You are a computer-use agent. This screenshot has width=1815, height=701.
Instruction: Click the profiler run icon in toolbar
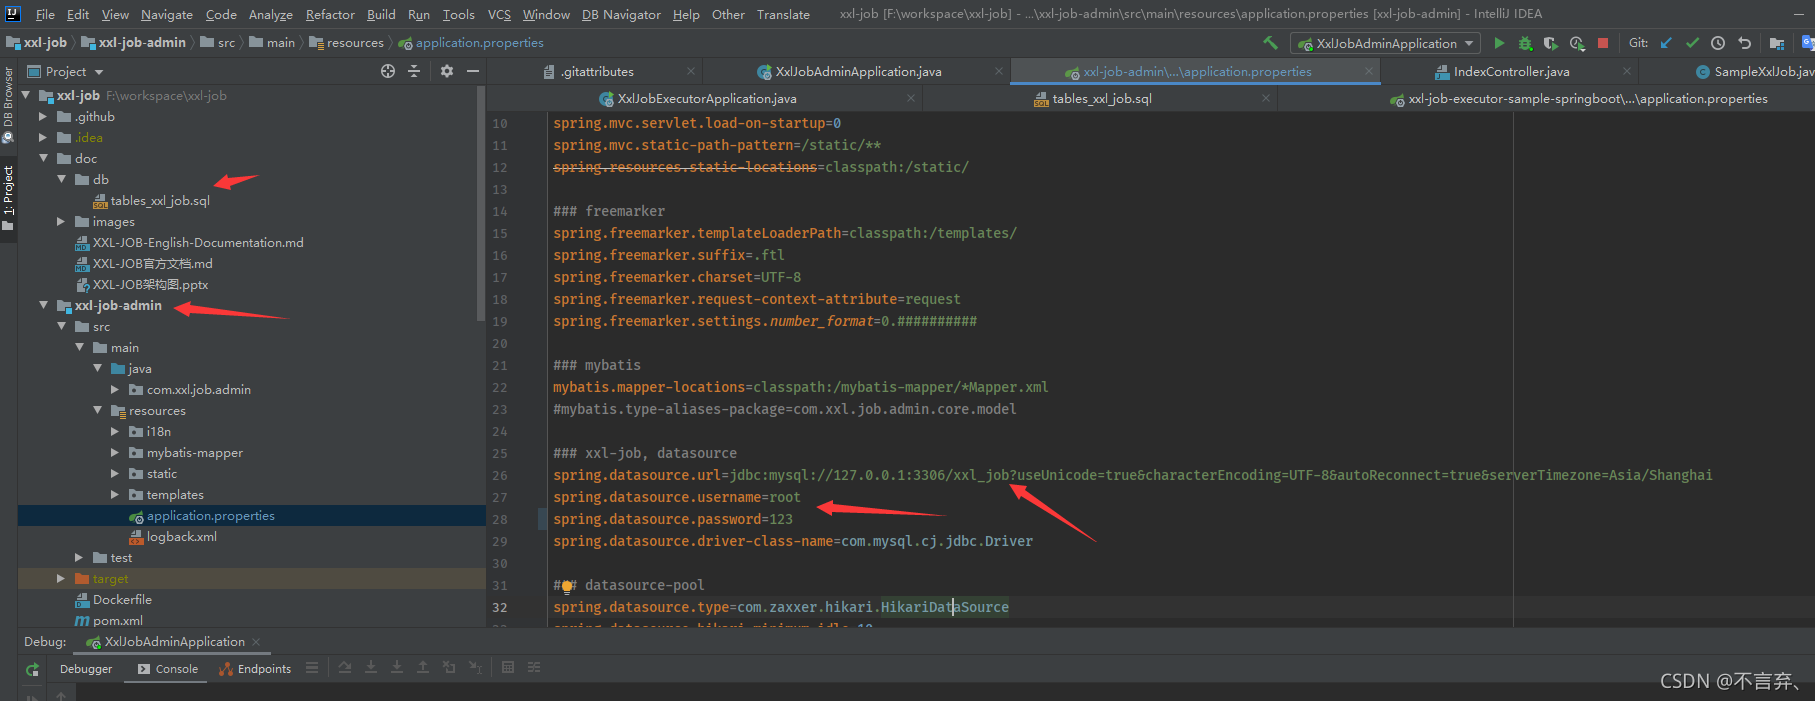pyautogui.click(x=1577, y=43)
